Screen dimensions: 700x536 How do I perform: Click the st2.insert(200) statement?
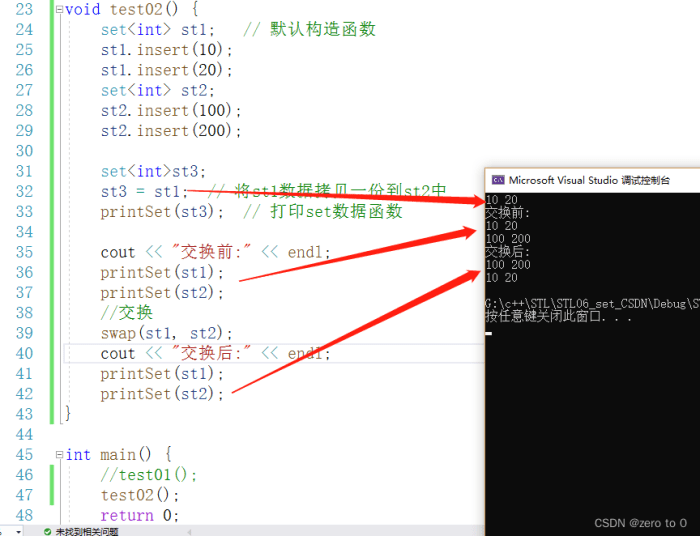pyautogui.click(x=171, y=130)
